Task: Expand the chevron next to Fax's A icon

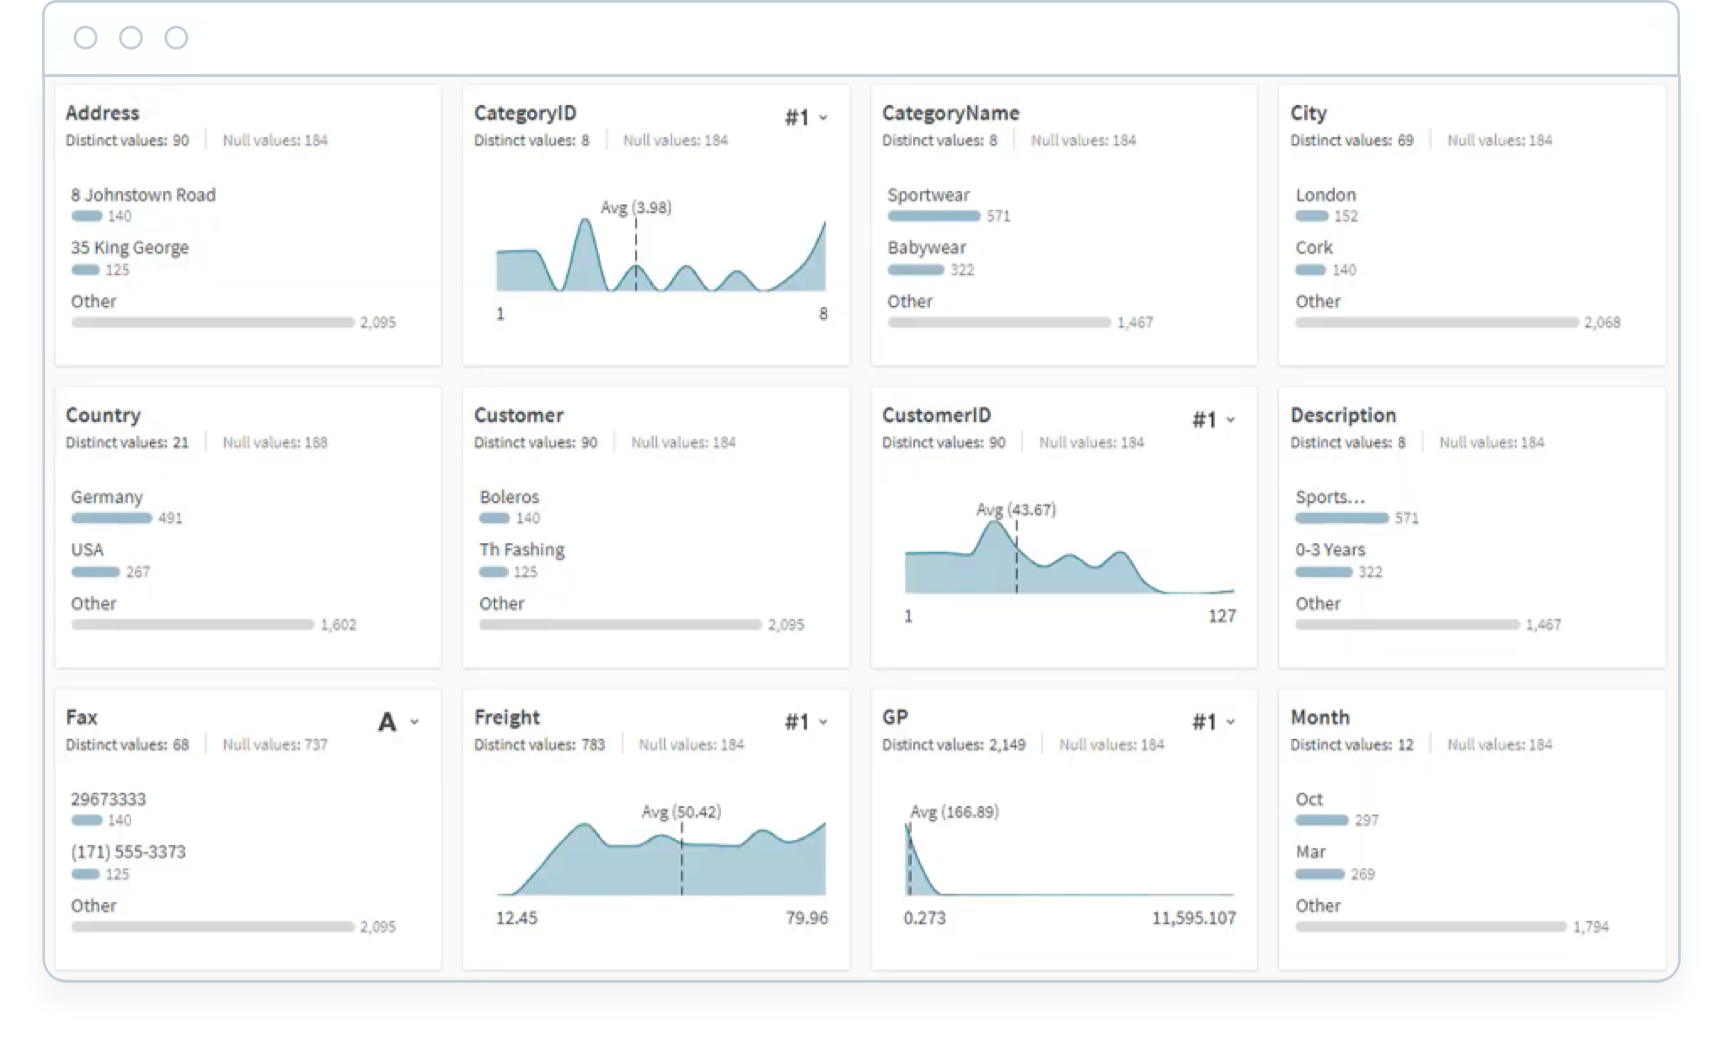Action: point(415,721)
